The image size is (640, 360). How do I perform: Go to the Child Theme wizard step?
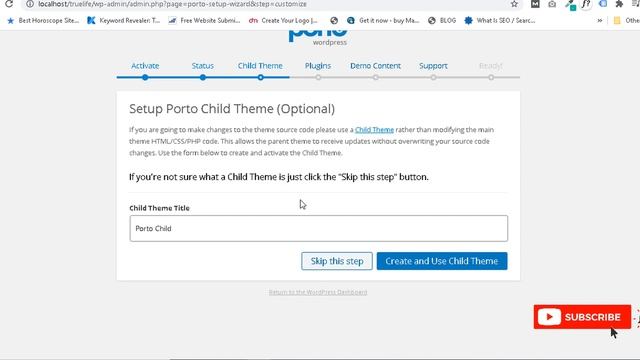point(260,66)
